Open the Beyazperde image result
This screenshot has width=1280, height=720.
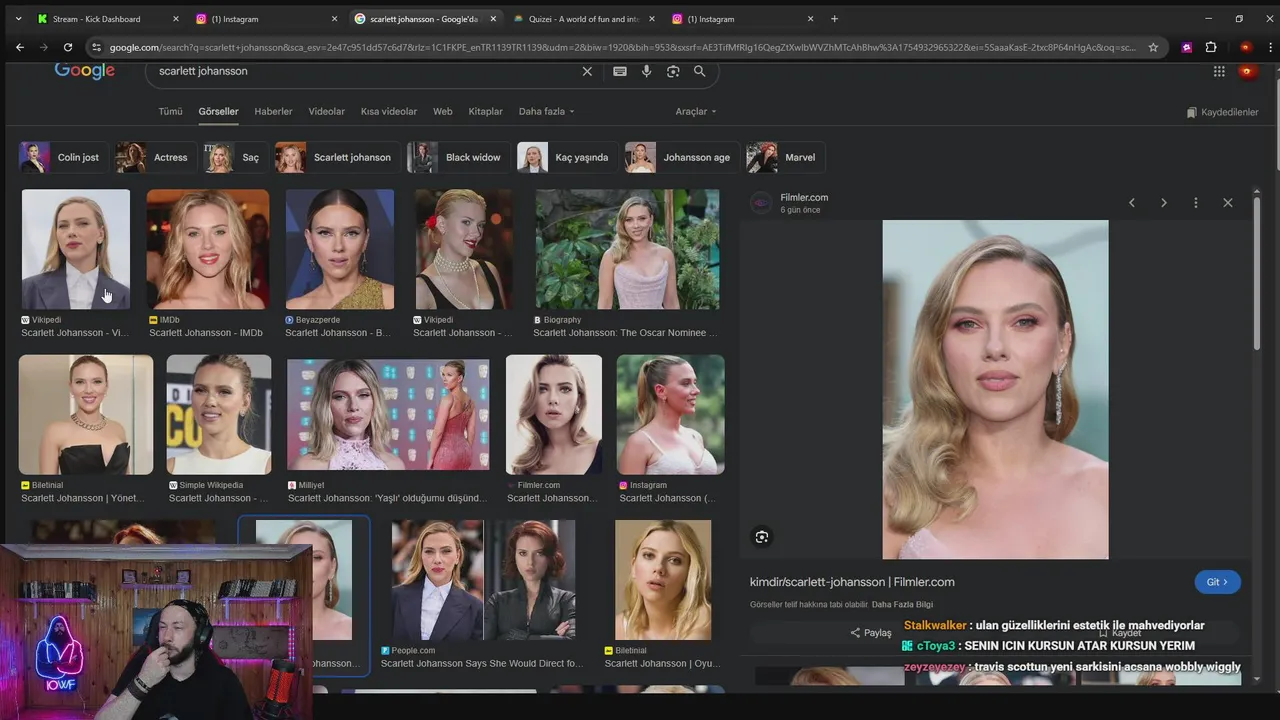[340, 250]
